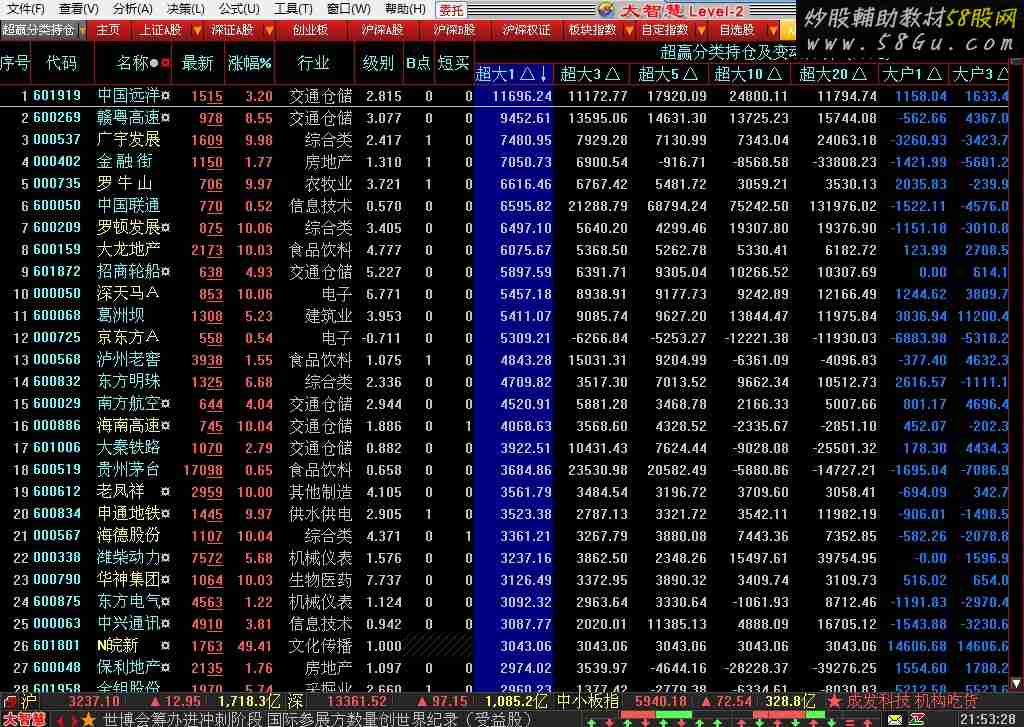Click the marker icon beside 老凤祥

pos(166,492)
